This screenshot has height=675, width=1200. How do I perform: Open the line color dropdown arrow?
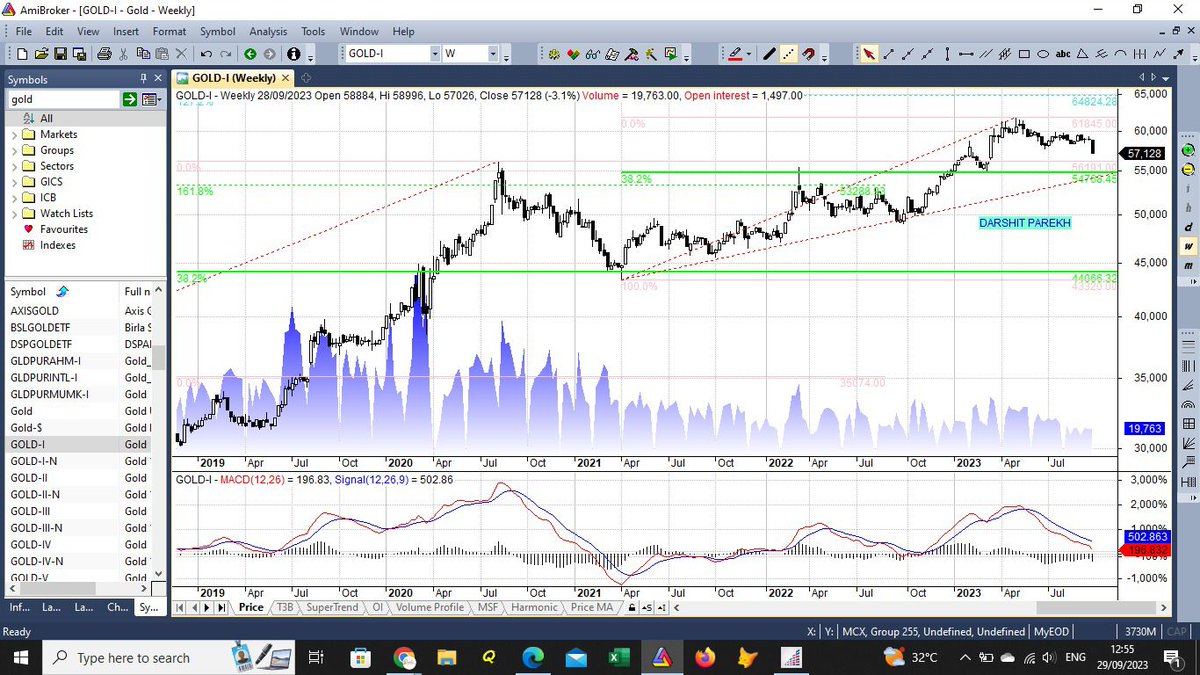[748, 54]
